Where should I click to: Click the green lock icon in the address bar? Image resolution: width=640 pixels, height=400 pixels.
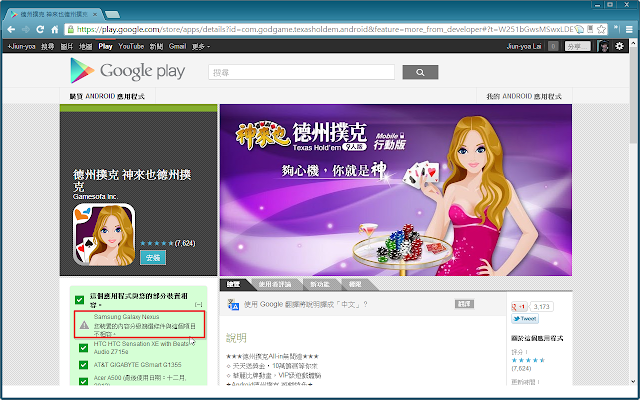[x=71, y=29]
